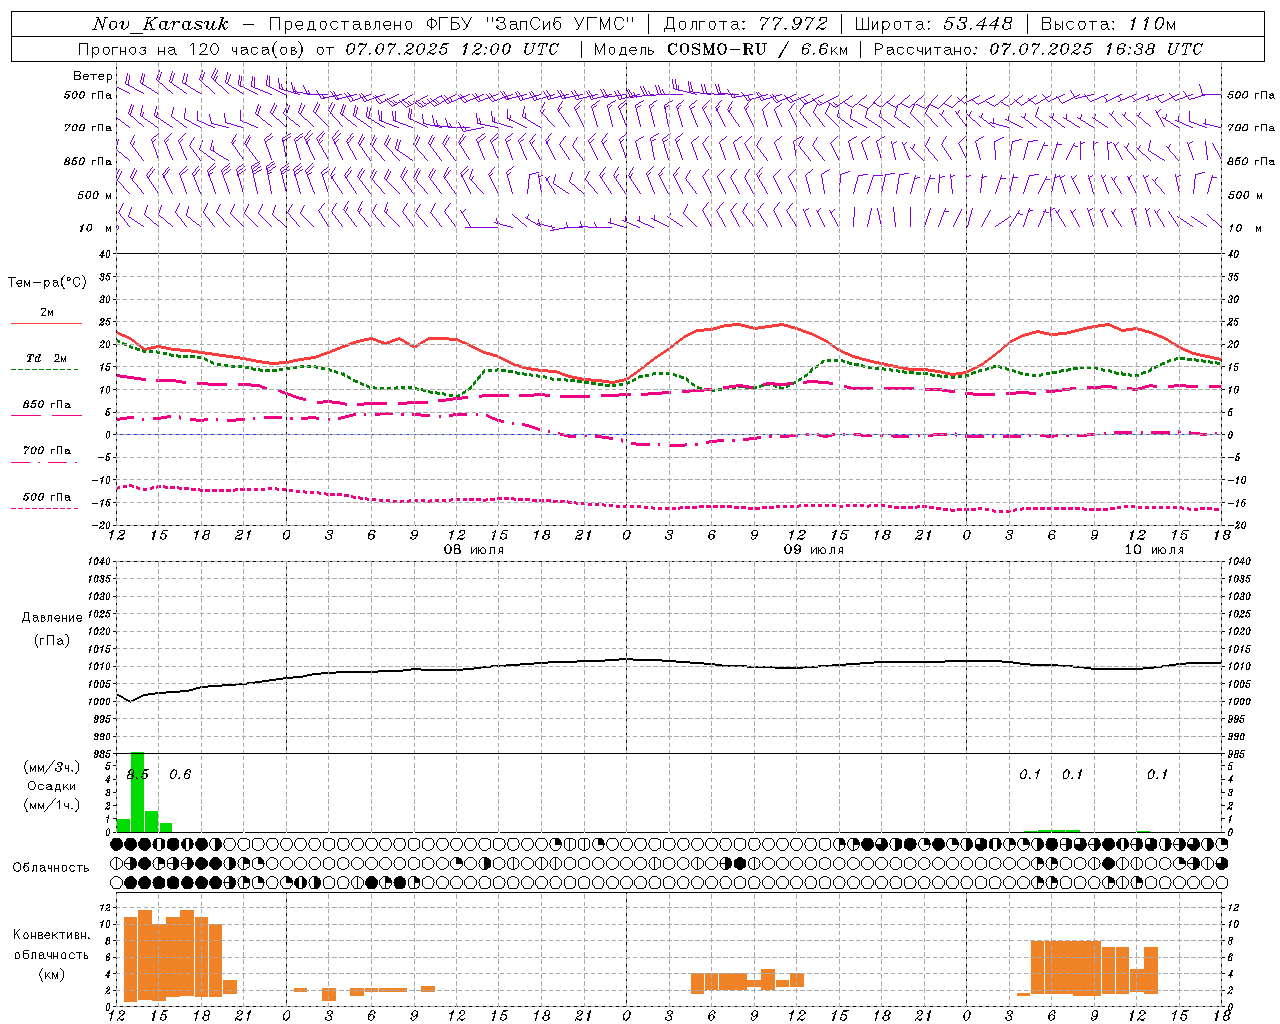This screenshot has width=1280, height=1024.
Task: Click the (мм/3ч.) precipitation unit label
Action: coord(51,767)
